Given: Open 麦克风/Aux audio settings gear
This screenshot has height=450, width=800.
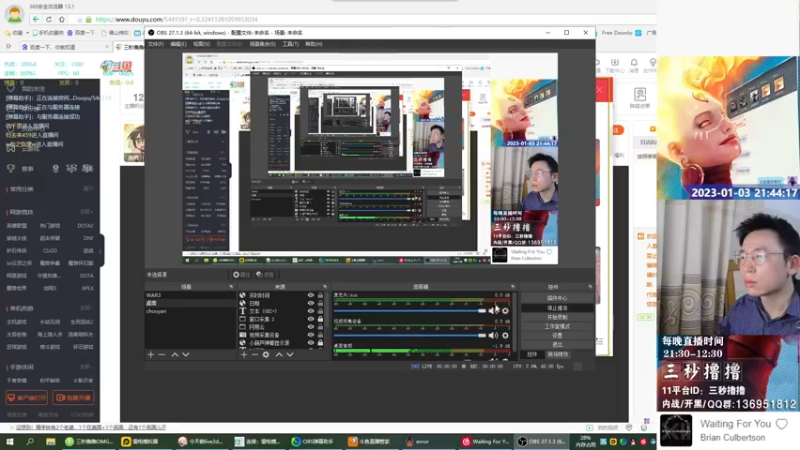Looking at the screenshot, I should [x=505, y=311].
